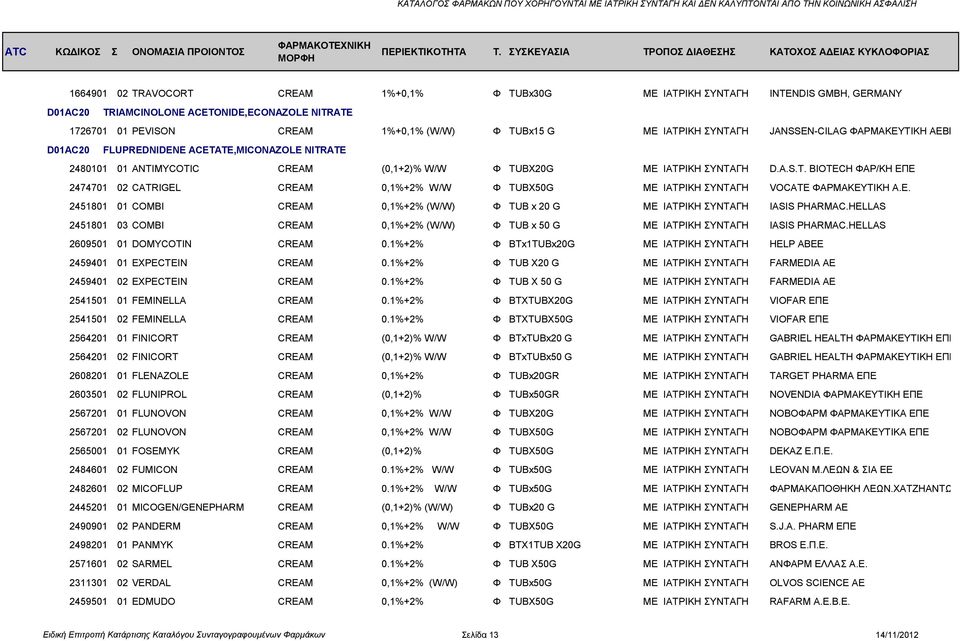Select the TRIAMCINOLONE ACETONIDE,ECONAZOLE NITRATE heading
This screenshot has width=960, height=641.
pyautogui.click(x=228, y=113)
